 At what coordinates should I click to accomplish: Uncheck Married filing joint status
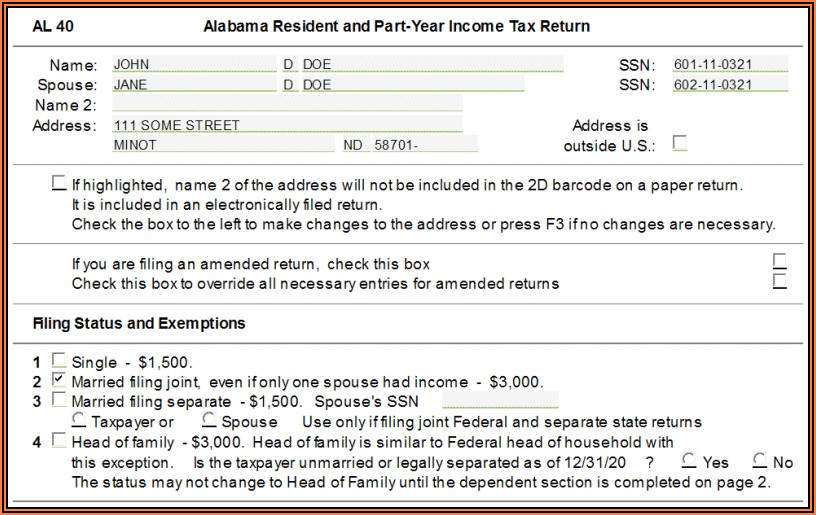pos(59,381)
